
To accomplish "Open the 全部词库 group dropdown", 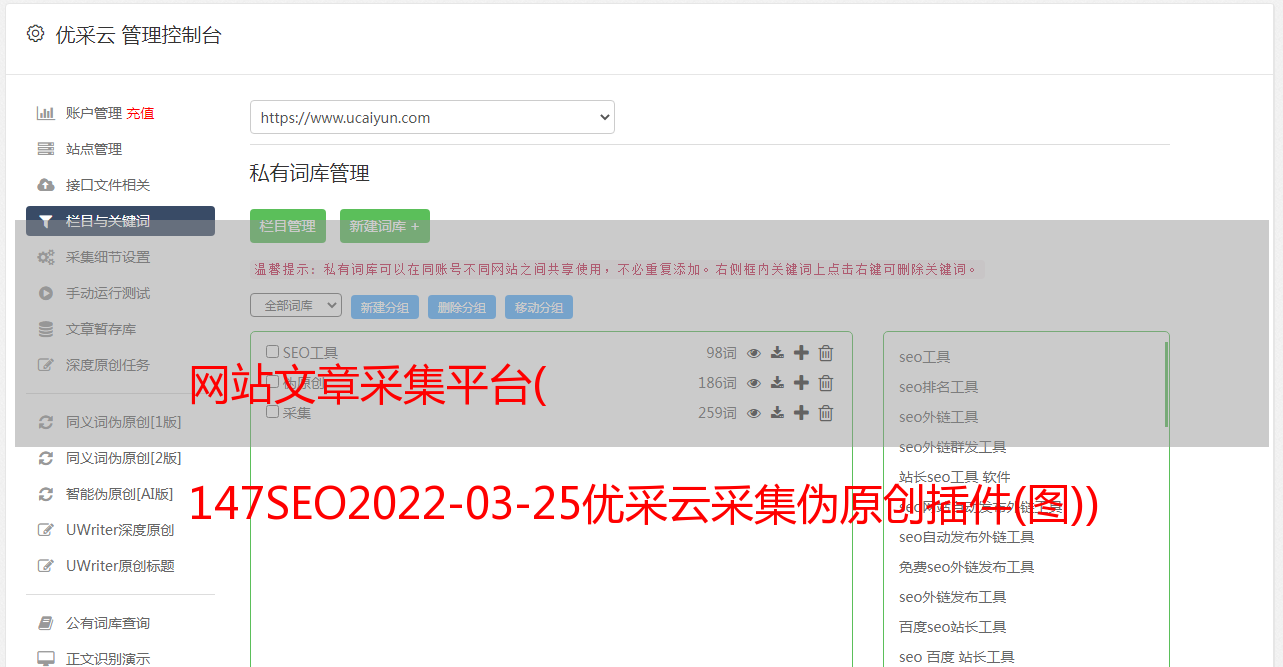I will click(x=296, y=305).
